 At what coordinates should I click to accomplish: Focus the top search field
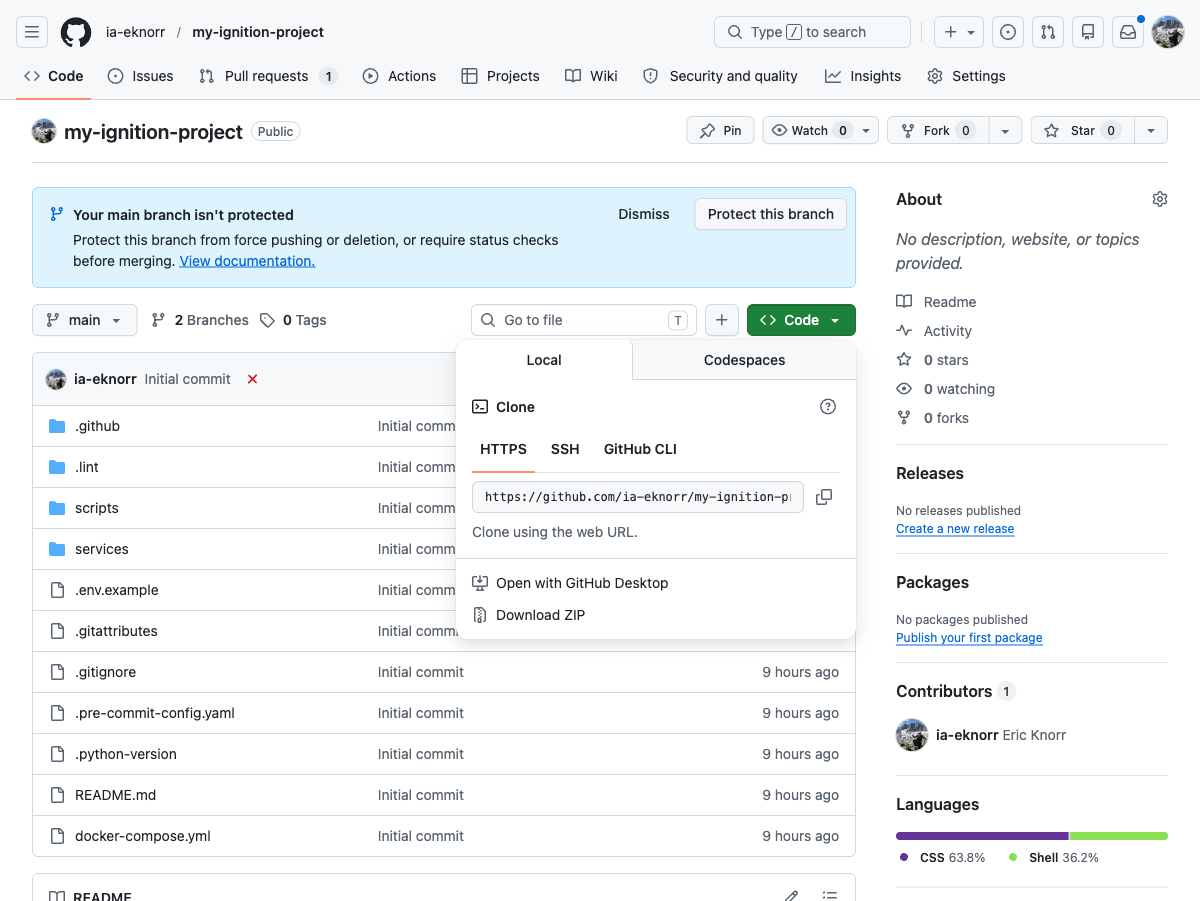pos(812,32)
